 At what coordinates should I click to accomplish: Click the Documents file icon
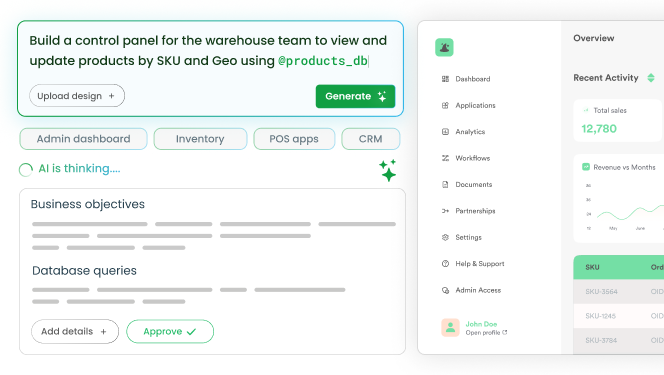coord(445,185)
